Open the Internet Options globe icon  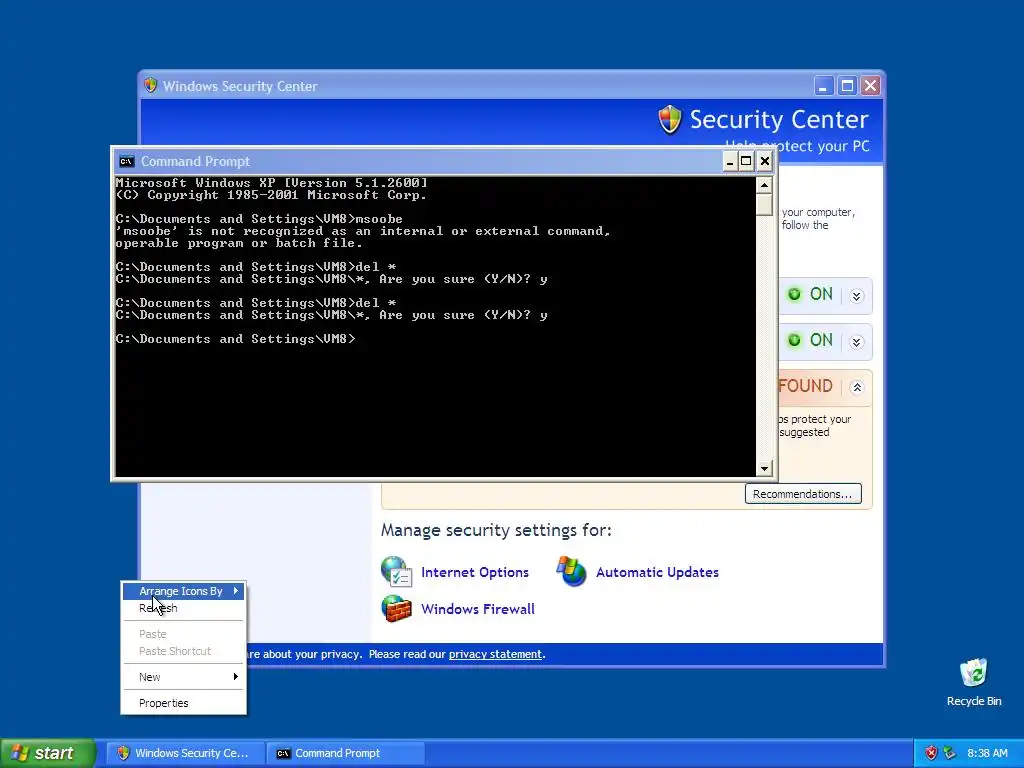click(x=396, y=571)
